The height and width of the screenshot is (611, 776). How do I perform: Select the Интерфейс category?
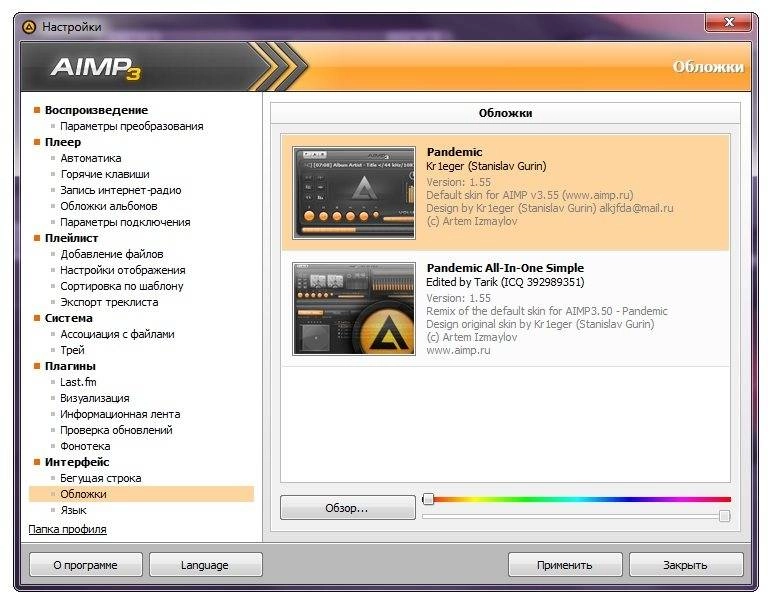(x=77, y=462)
